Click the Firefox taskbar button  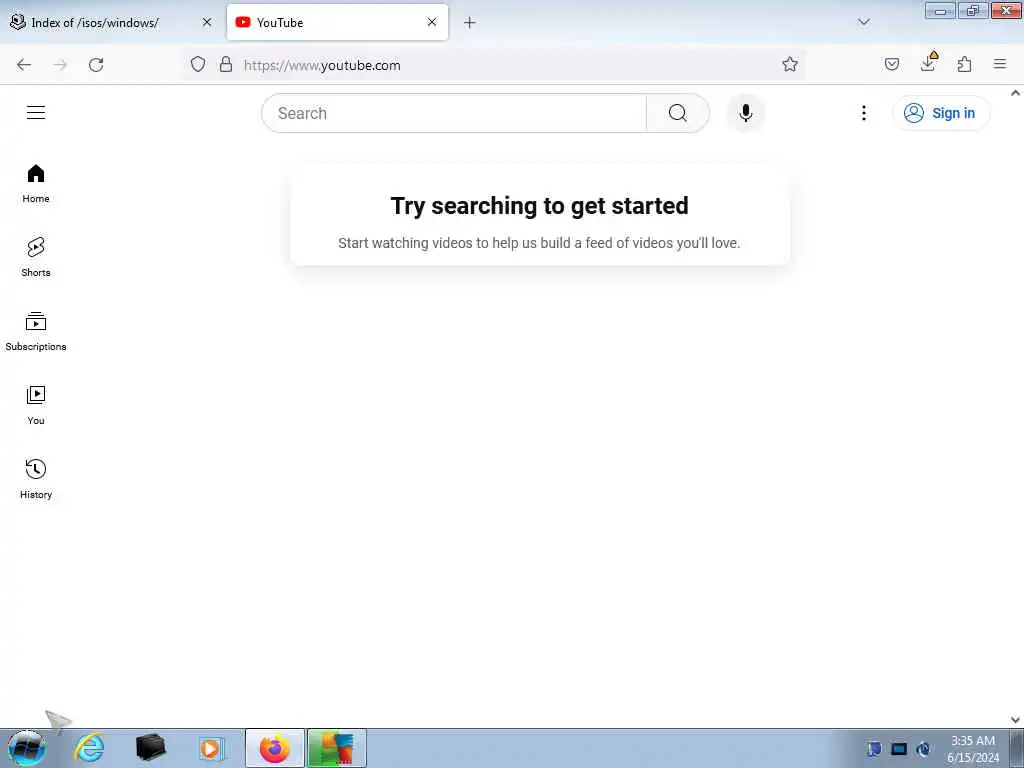pyautogui.click(x=274, y=748)
